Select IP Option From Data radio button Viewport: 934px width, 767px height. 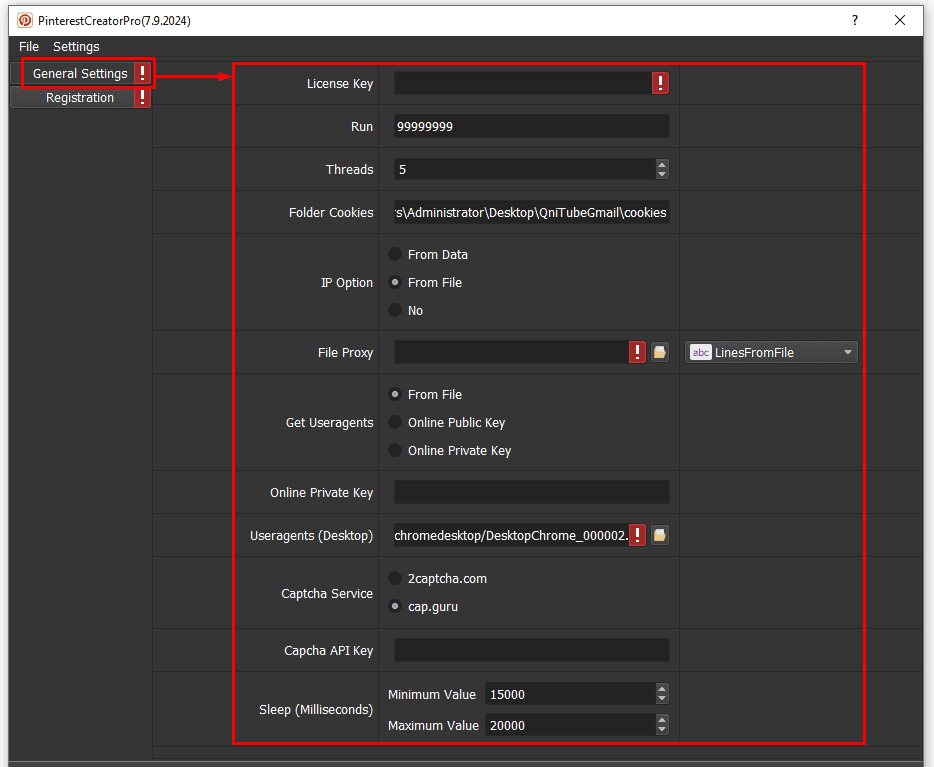(x=395, y=254)
